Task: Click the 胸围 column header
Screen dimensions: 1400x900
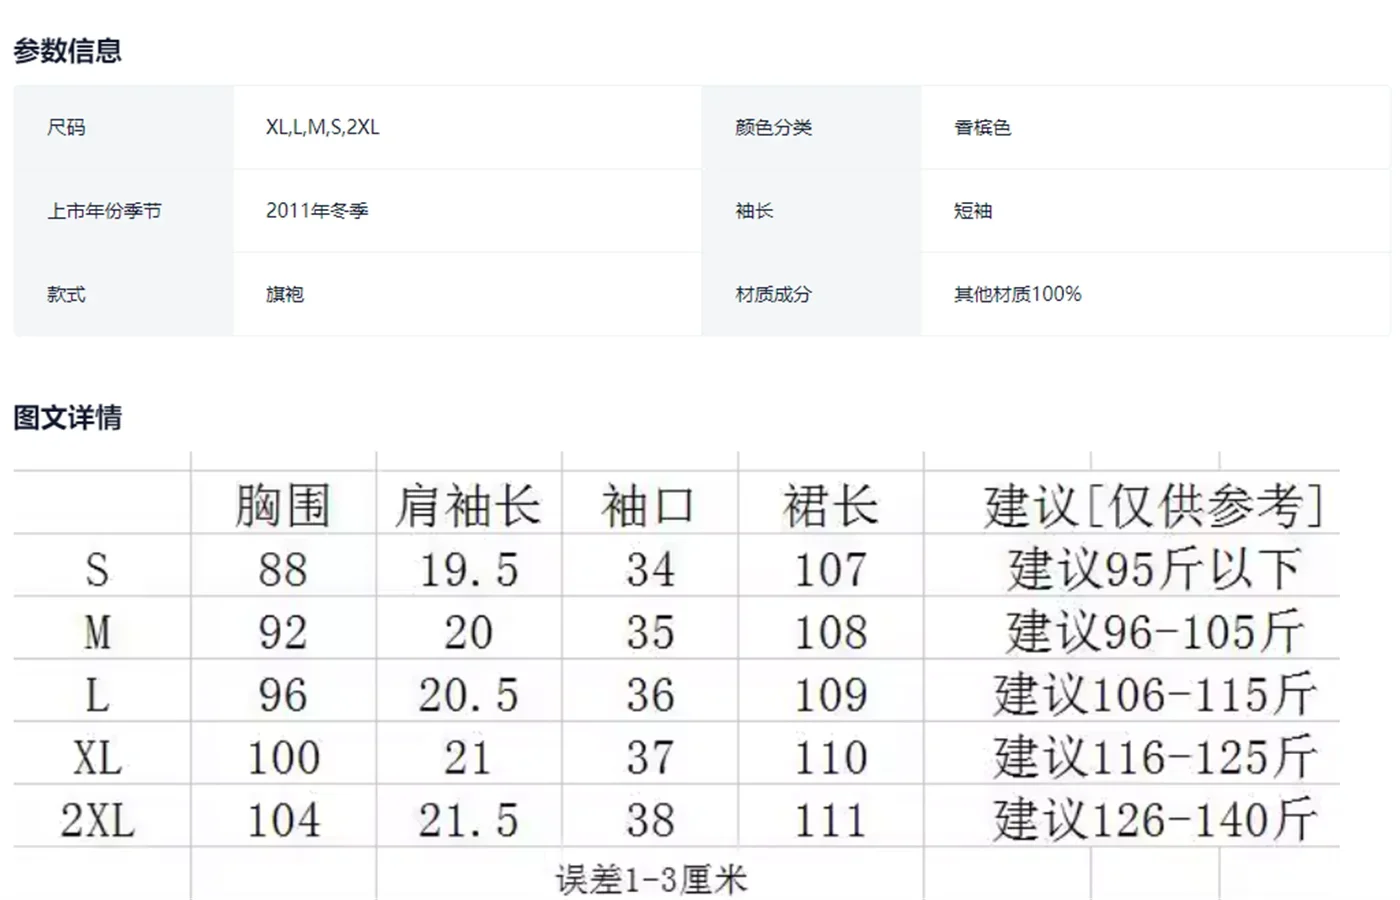Action: 283,505
